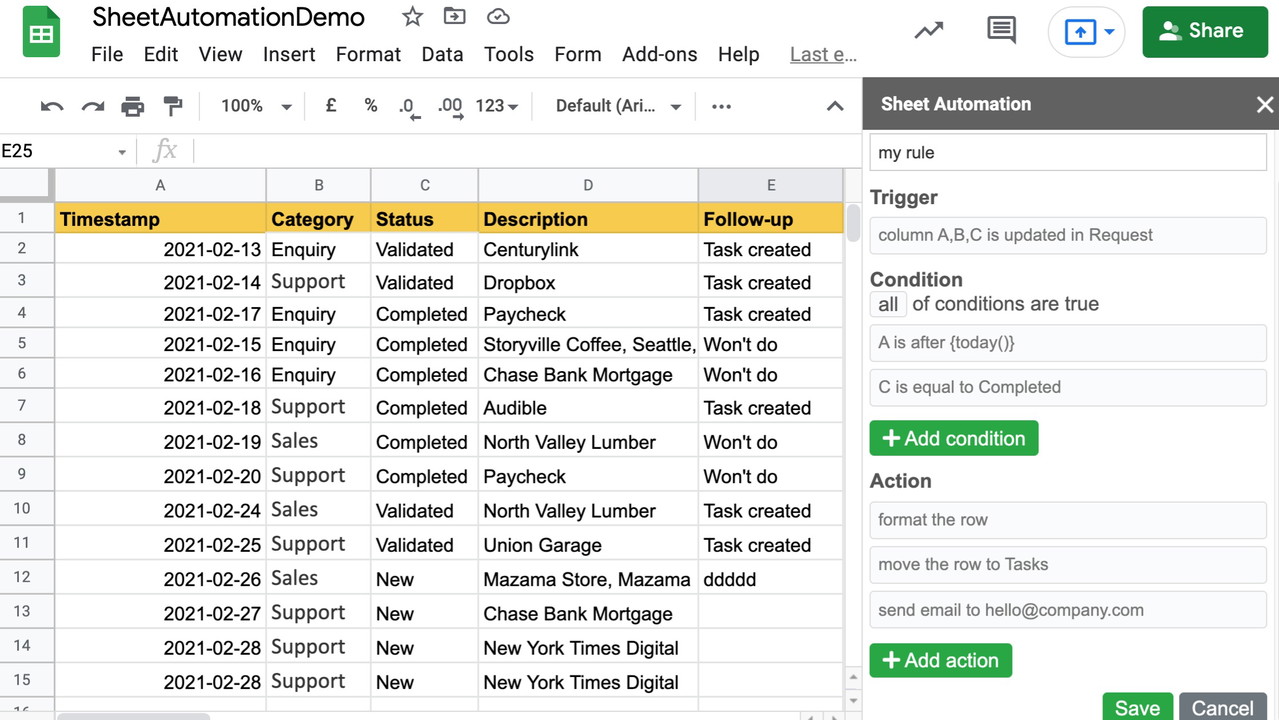The width and height of the screenshot is (1279, 720).
Task: Click the 'my rule' name input field
Action: point(1067,153)
